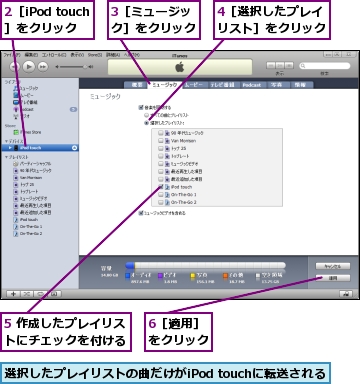Open the トップレート sidebar playlist
Image resolution: width=360 pixels, height=384 pixels.
tap(26, 192)
